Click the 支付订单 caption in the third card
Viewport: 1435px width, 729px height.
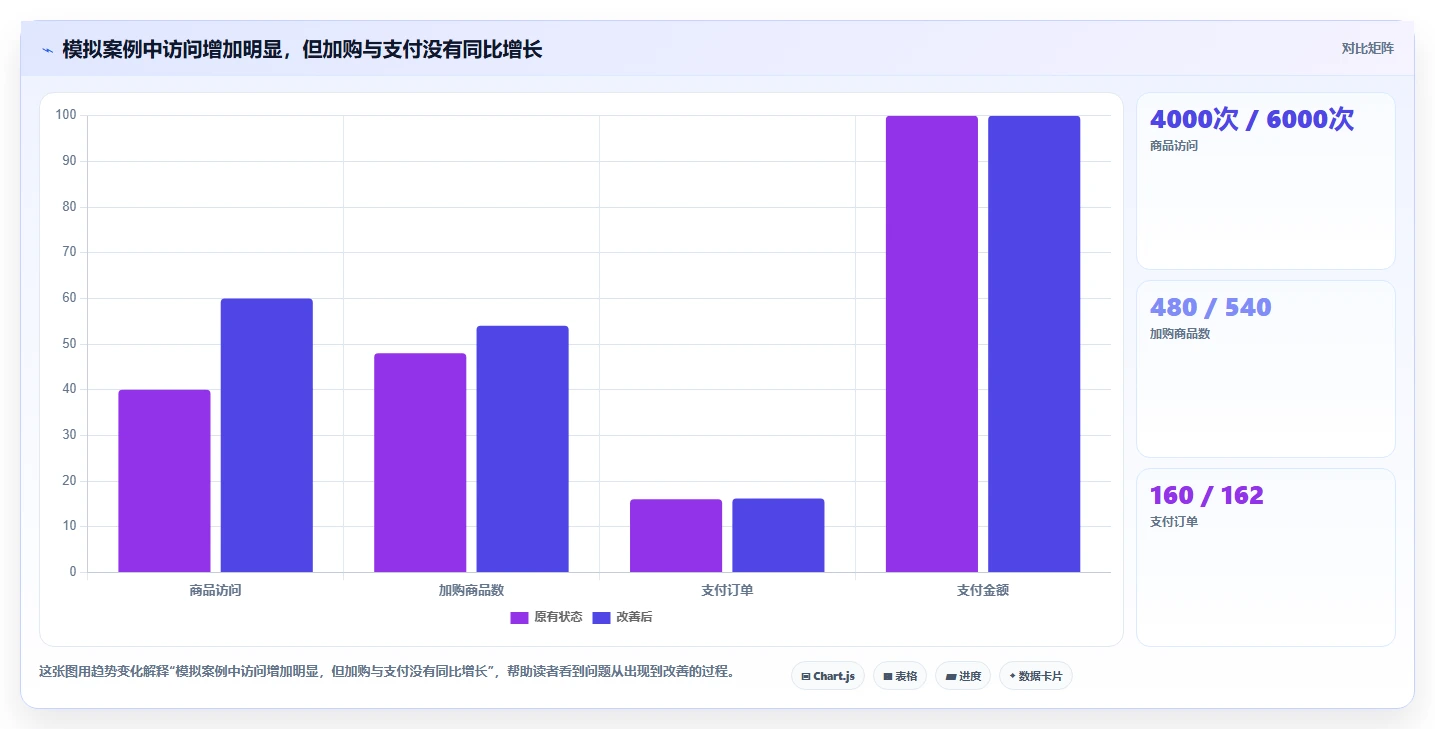pos(1174,522)
